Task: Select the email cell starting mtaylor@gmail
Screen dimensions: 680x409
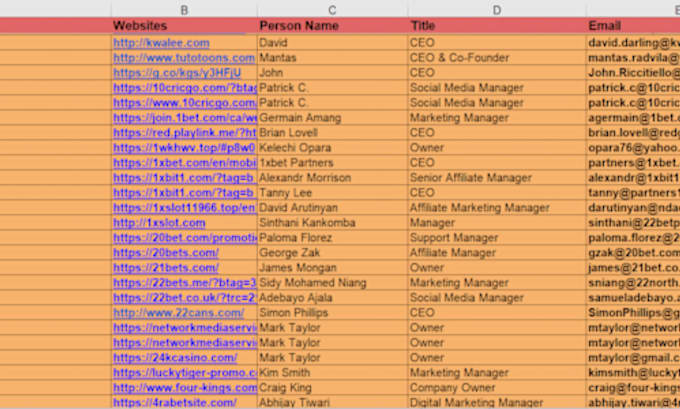Action: tap(633, 357)
